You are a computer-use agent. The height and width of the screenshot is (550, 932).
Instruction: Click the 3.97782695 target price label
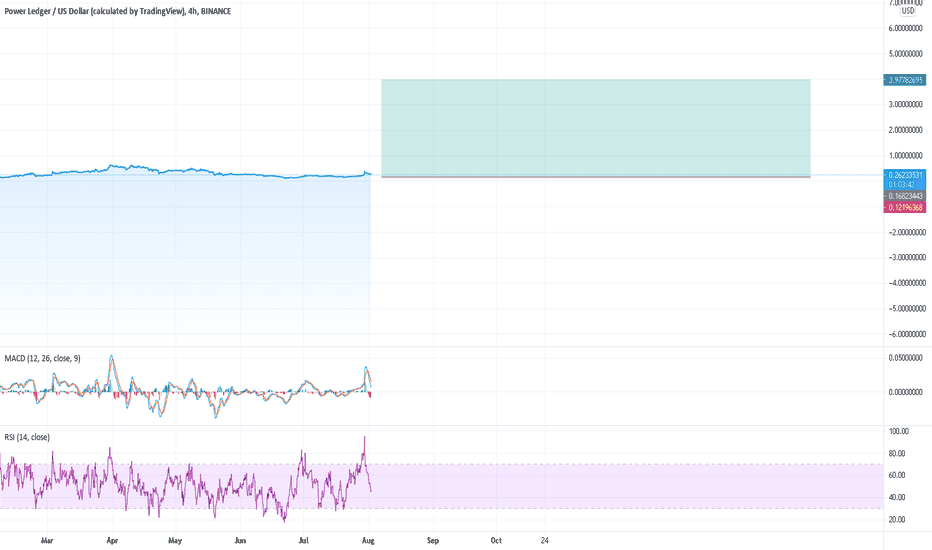(905, 80)
